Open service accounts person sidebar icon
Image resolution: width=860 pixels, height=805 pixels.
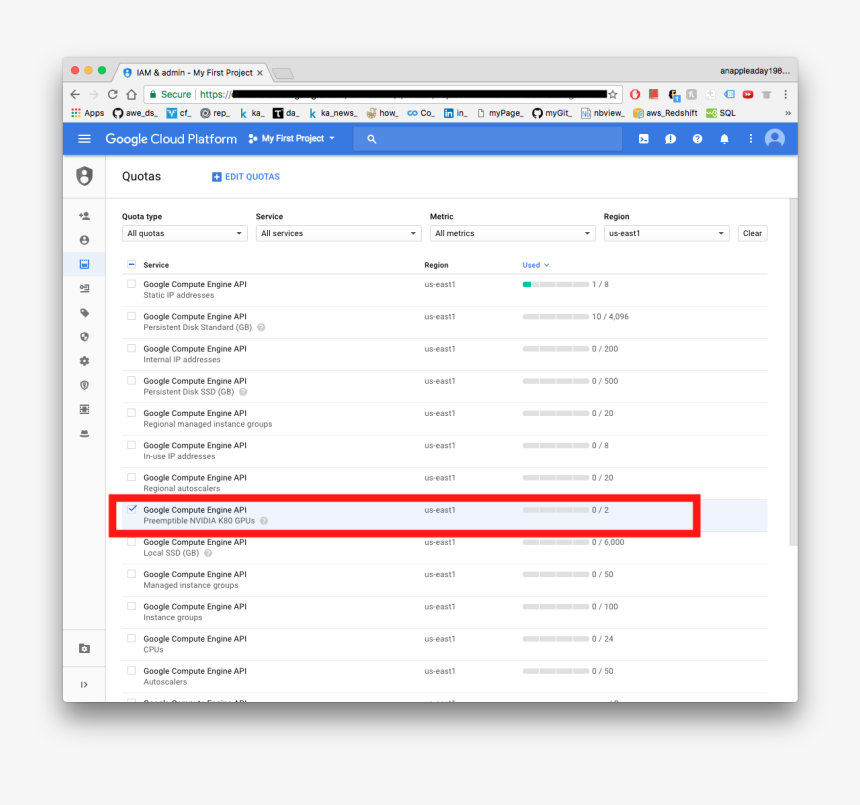tap(84, 240)
